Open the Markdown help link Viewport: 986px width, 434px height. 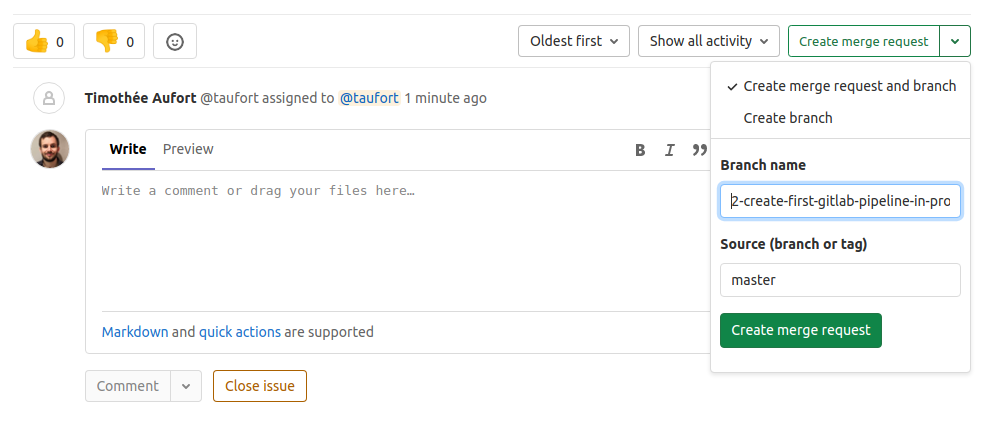coord(135,331)
